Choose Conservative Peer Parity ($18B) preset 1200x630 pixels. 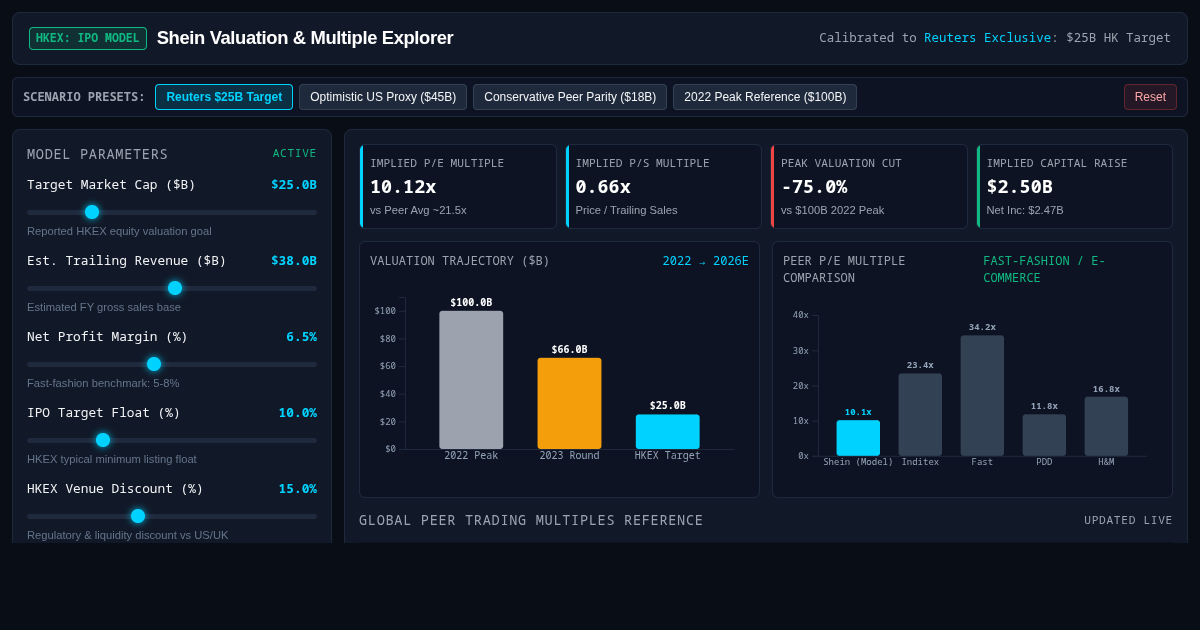[x=570, y=97]
